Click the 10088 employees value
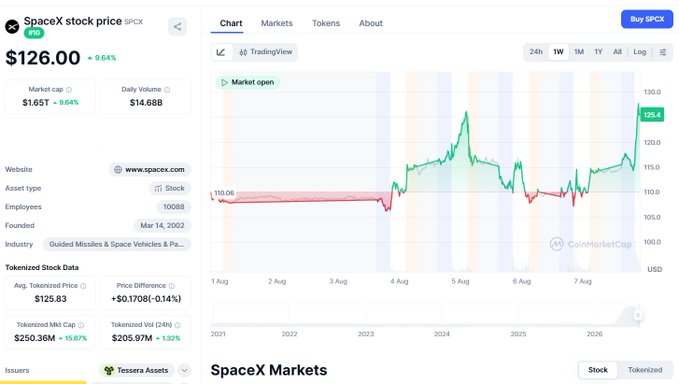 [174, 207]
